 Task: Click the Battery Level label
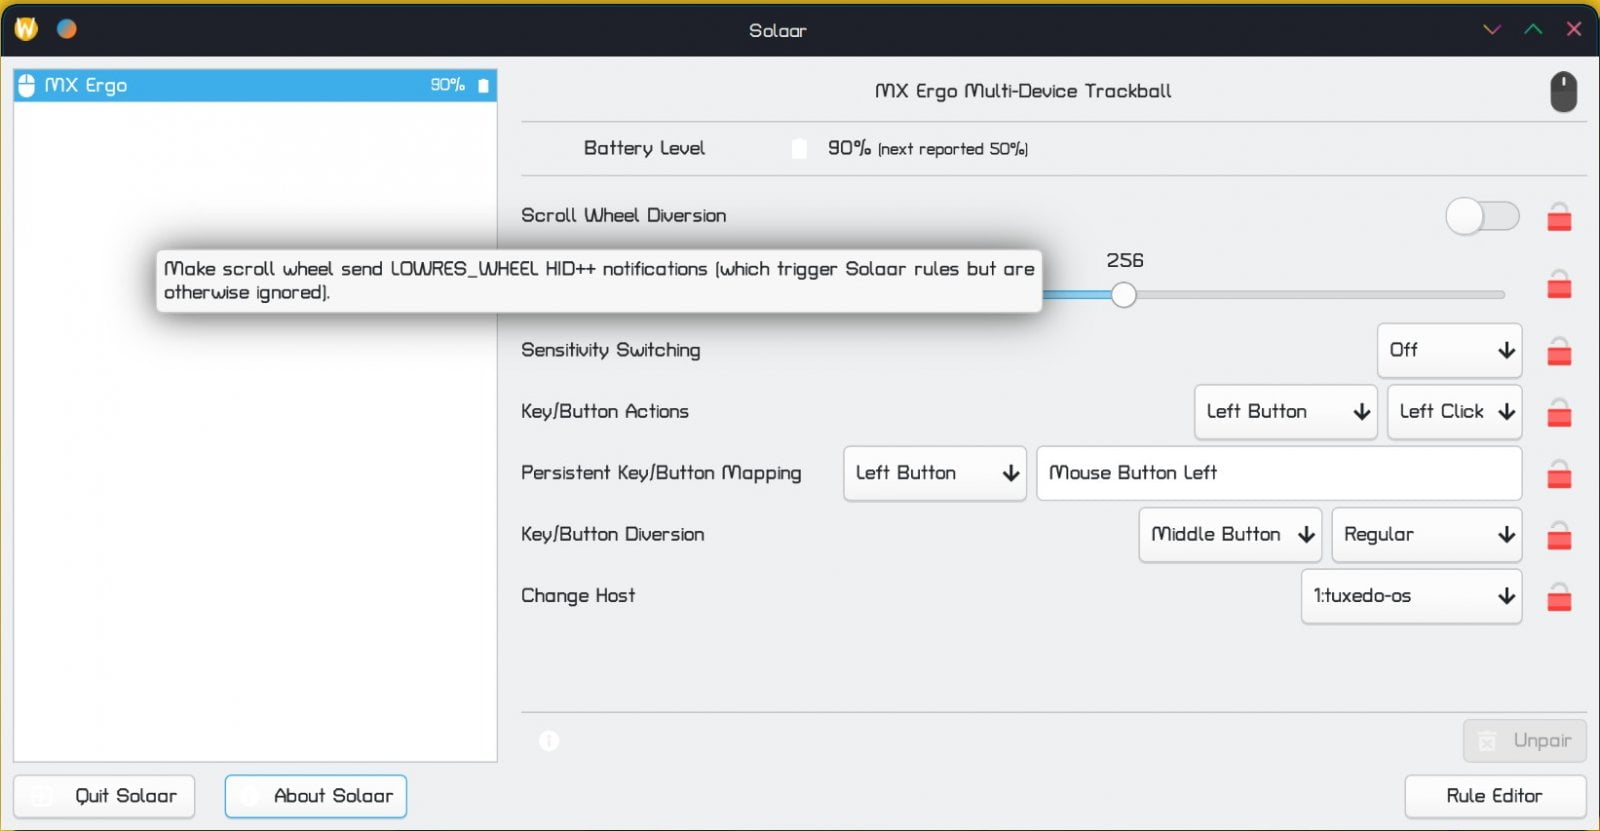(x=645, y=149)
